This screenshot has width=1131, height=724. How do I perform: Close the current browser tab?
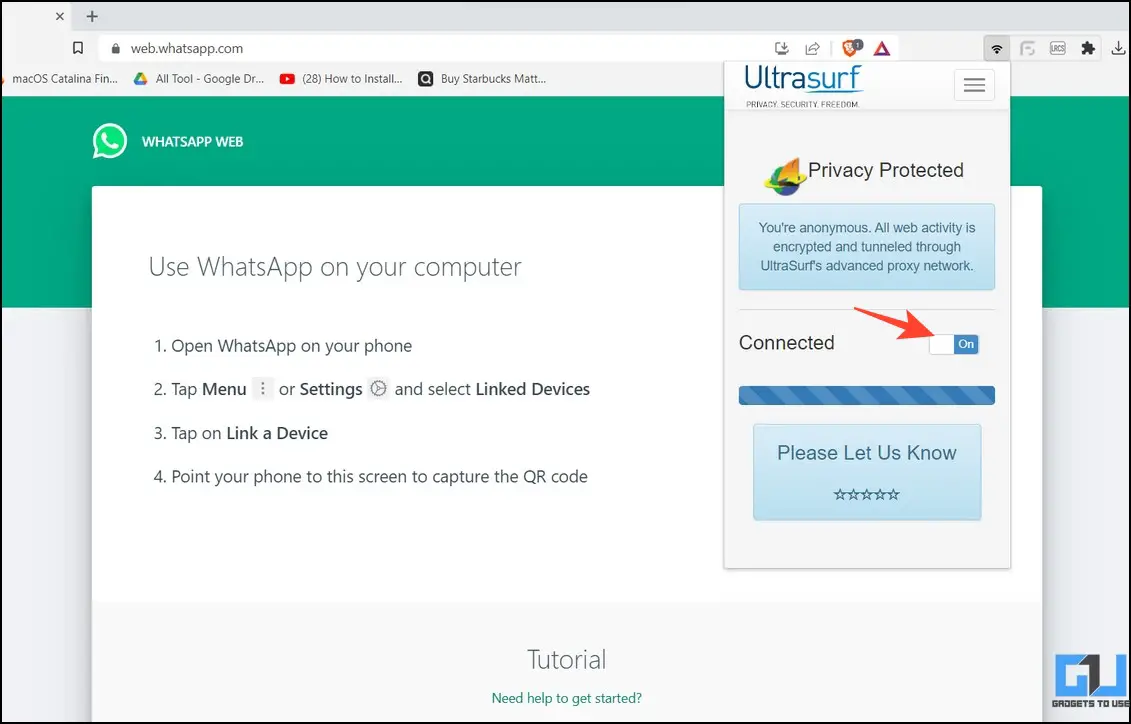(60, 16)
